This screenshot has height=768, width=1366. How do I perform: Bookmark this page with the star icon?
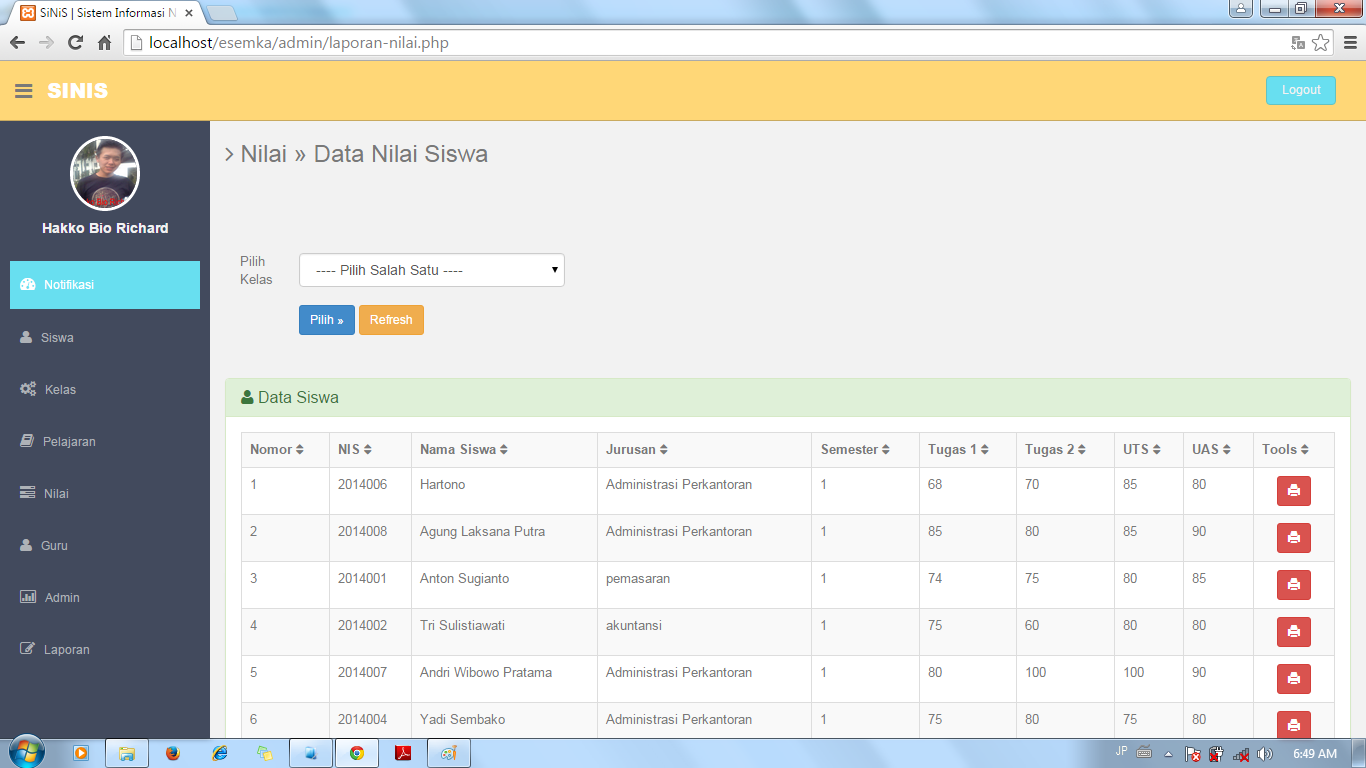pyautogui.click(x=1321, y=43)
